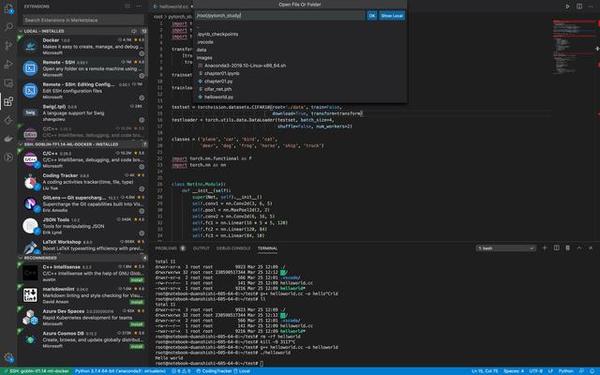Open the gear for Swig extension

tap(142, 120)
